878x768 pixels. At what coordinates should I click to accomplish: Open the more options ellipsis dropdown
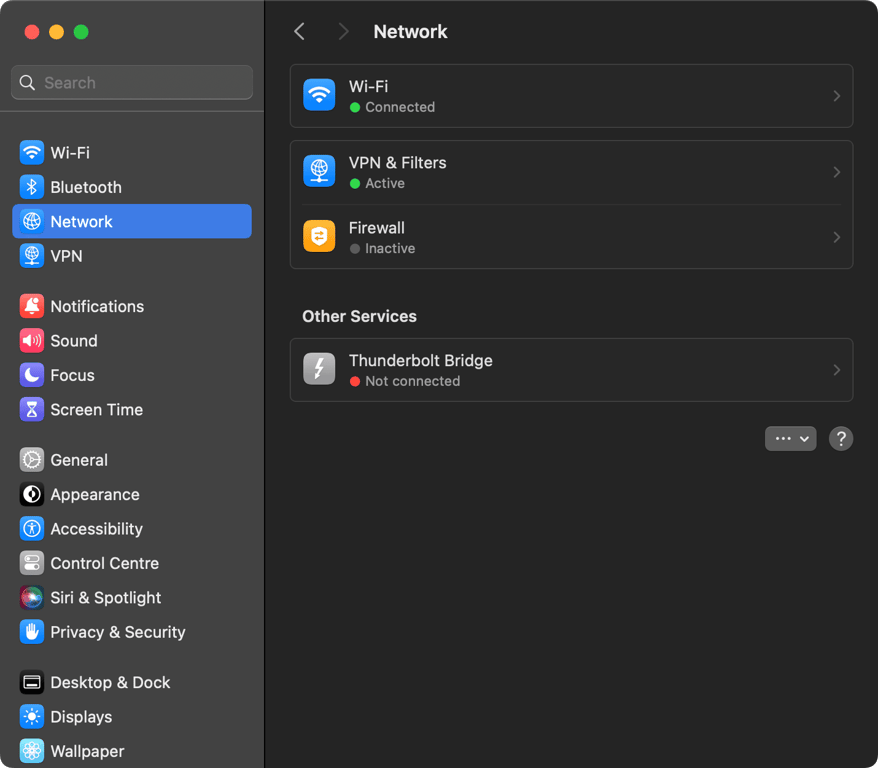(x=790, y=438)
